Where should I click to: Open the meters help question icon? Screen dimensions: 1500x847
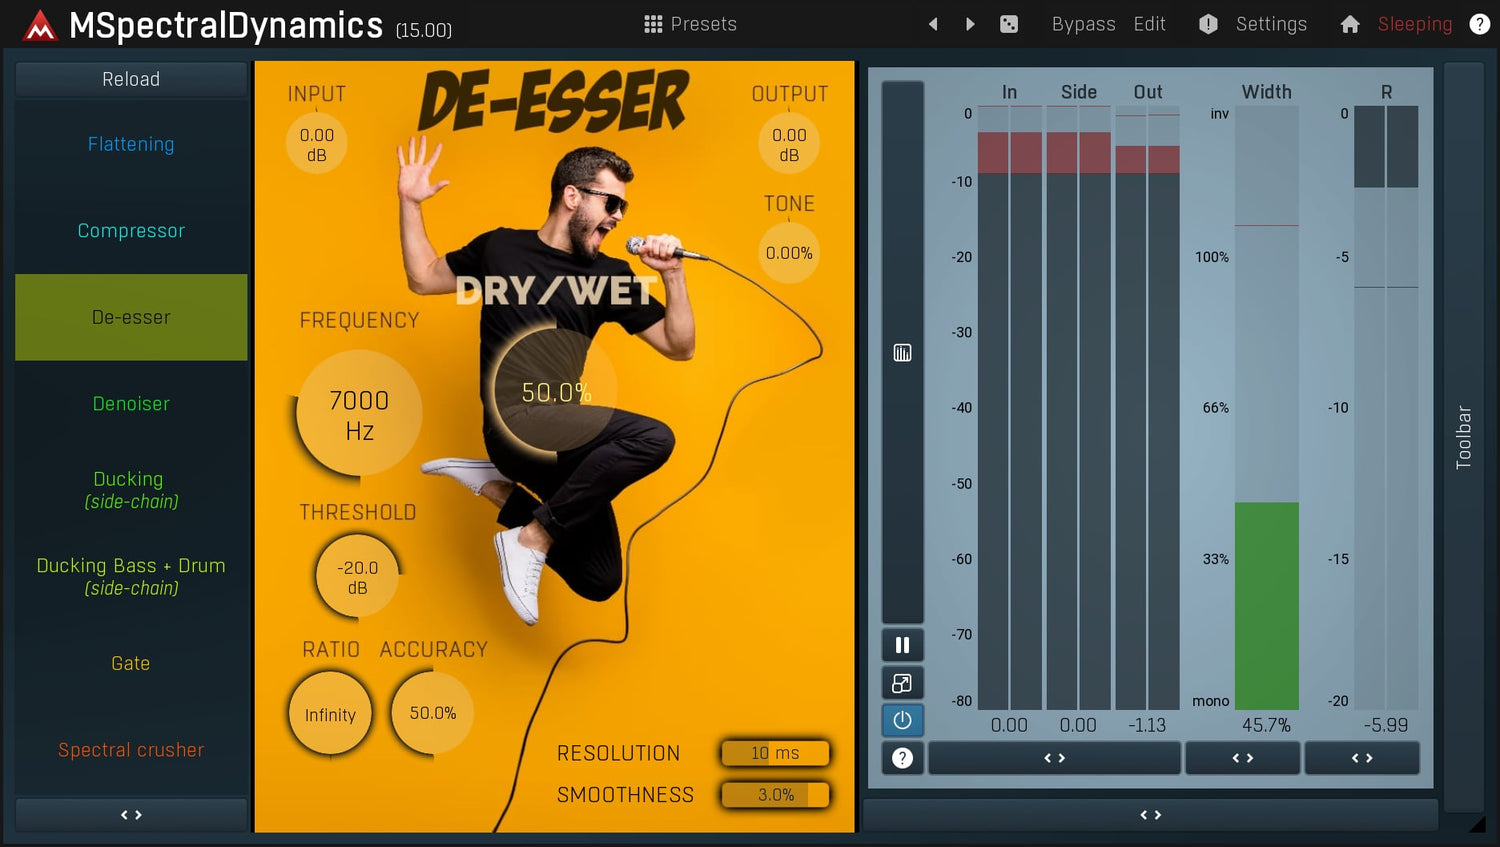click(x=902, y=758)
